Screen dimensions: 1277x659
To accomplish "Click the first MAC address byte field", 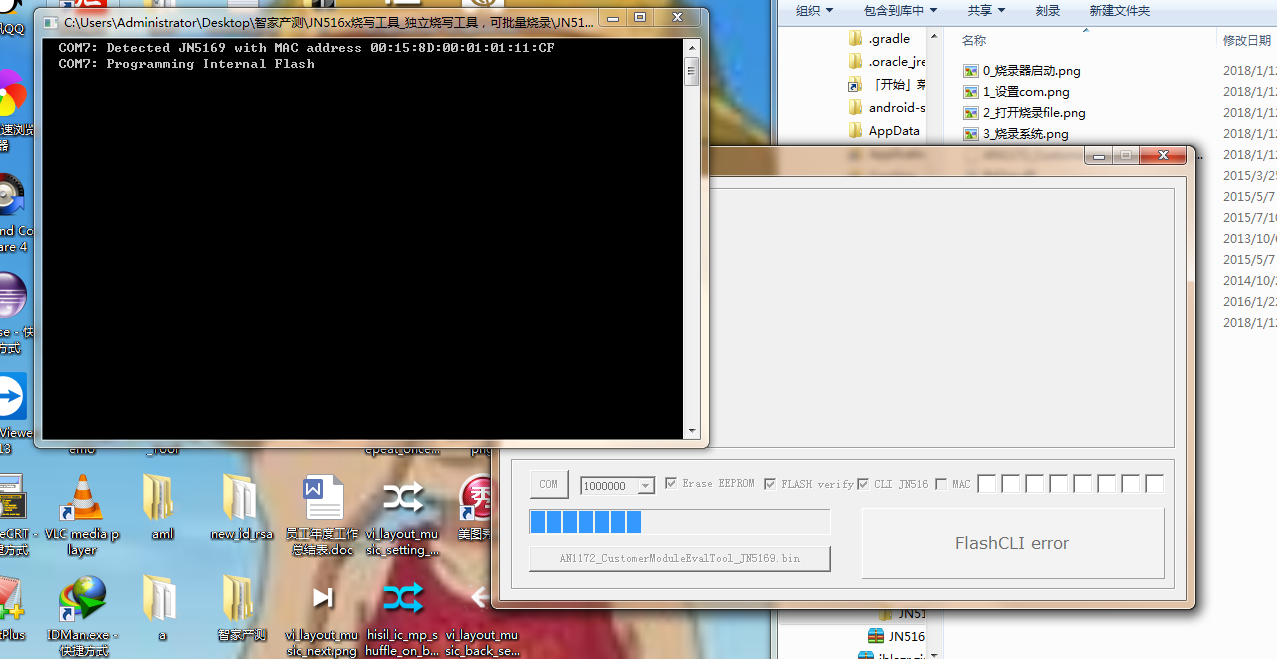I will [987, 485].
